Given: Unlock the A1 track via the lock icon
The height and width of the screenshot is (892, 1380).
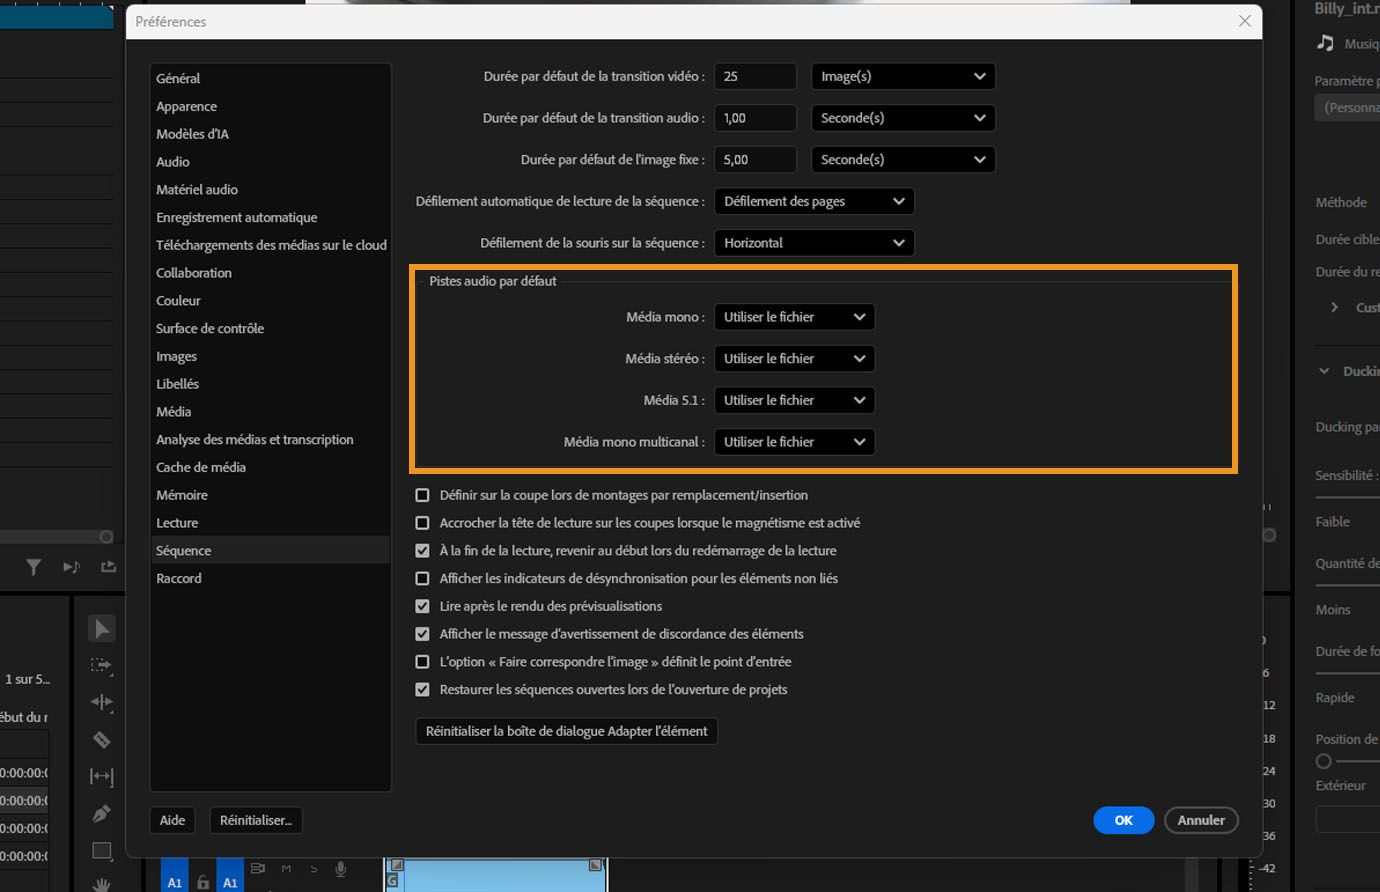Looking at the screenshot, I should pos(202,882).
